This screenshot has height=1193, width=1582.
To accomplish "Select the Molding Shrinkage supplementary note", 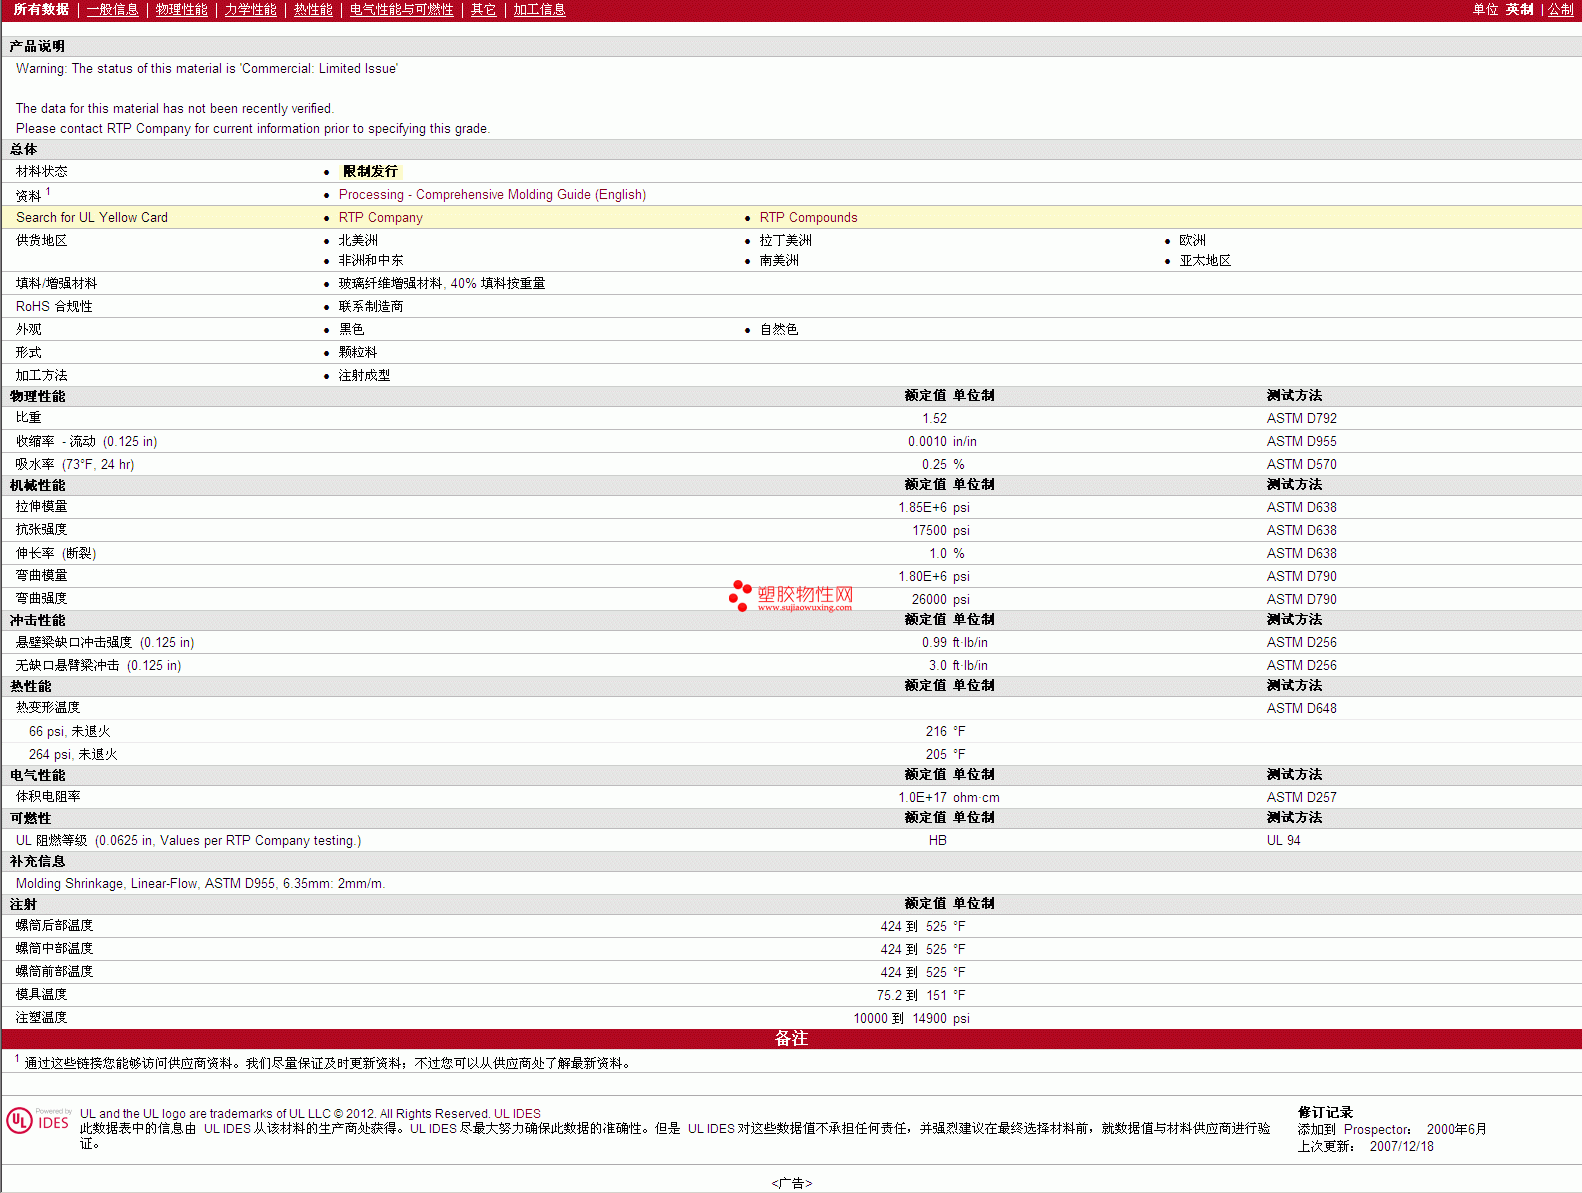I will pyautogui.click(x=200, y=883).
